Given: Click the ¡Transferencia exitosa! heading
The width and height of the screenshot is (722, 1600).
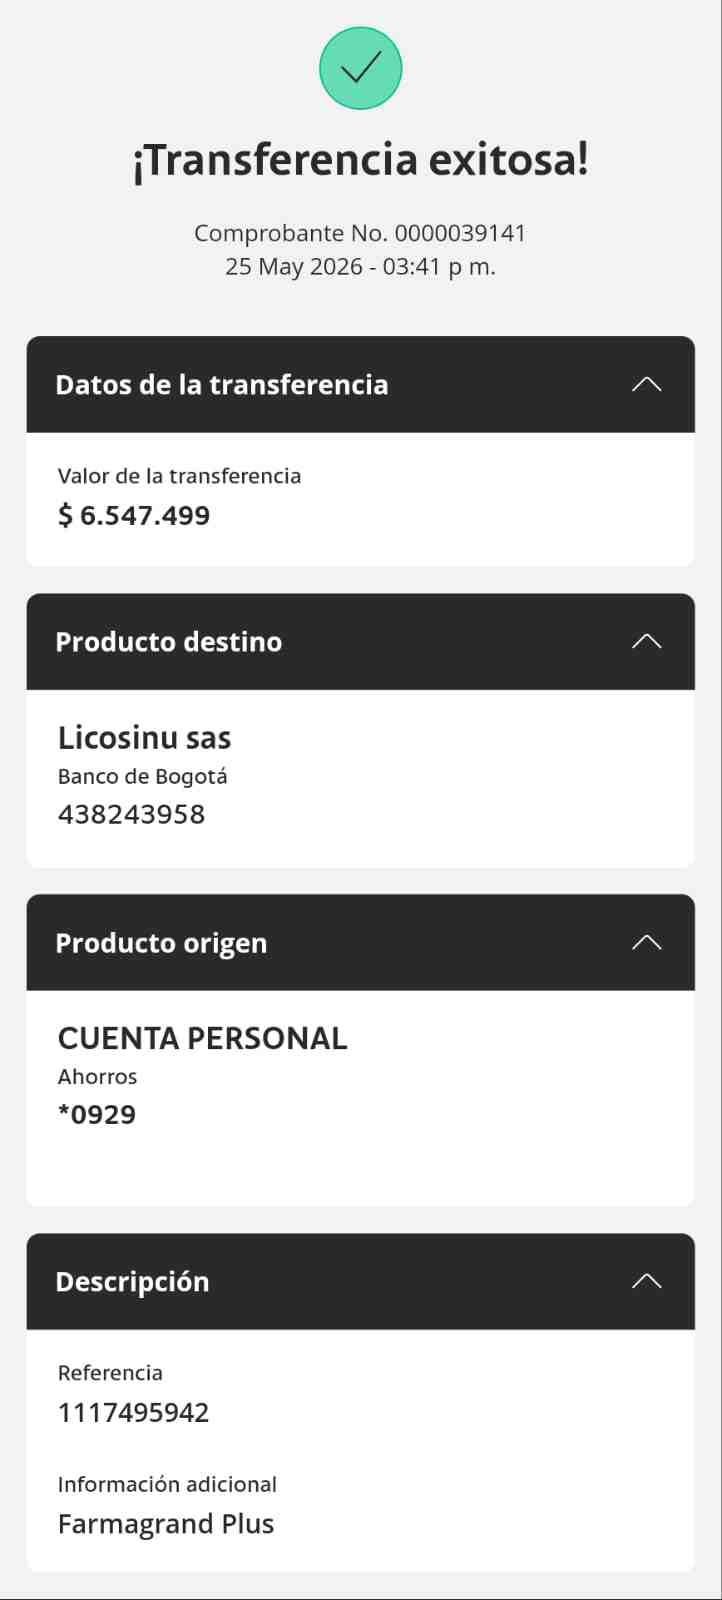Looking at the screenshot, I should (x=360, y=160).
